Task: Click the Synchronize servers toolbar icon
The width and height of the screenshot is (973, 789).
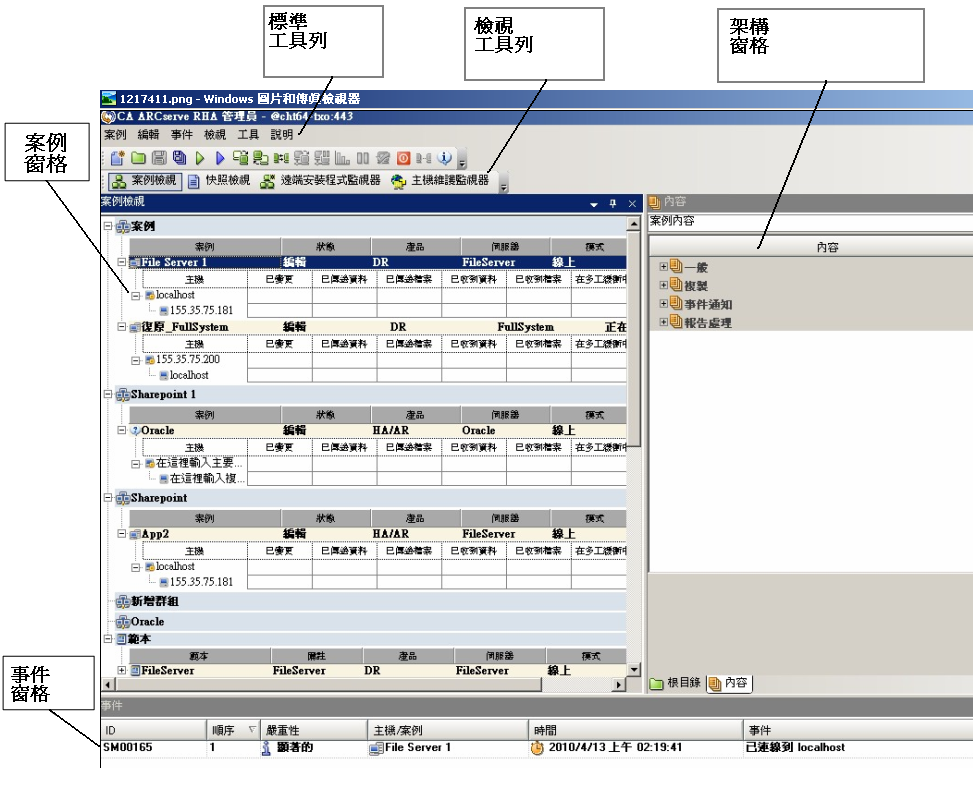Action: (241, 158)
